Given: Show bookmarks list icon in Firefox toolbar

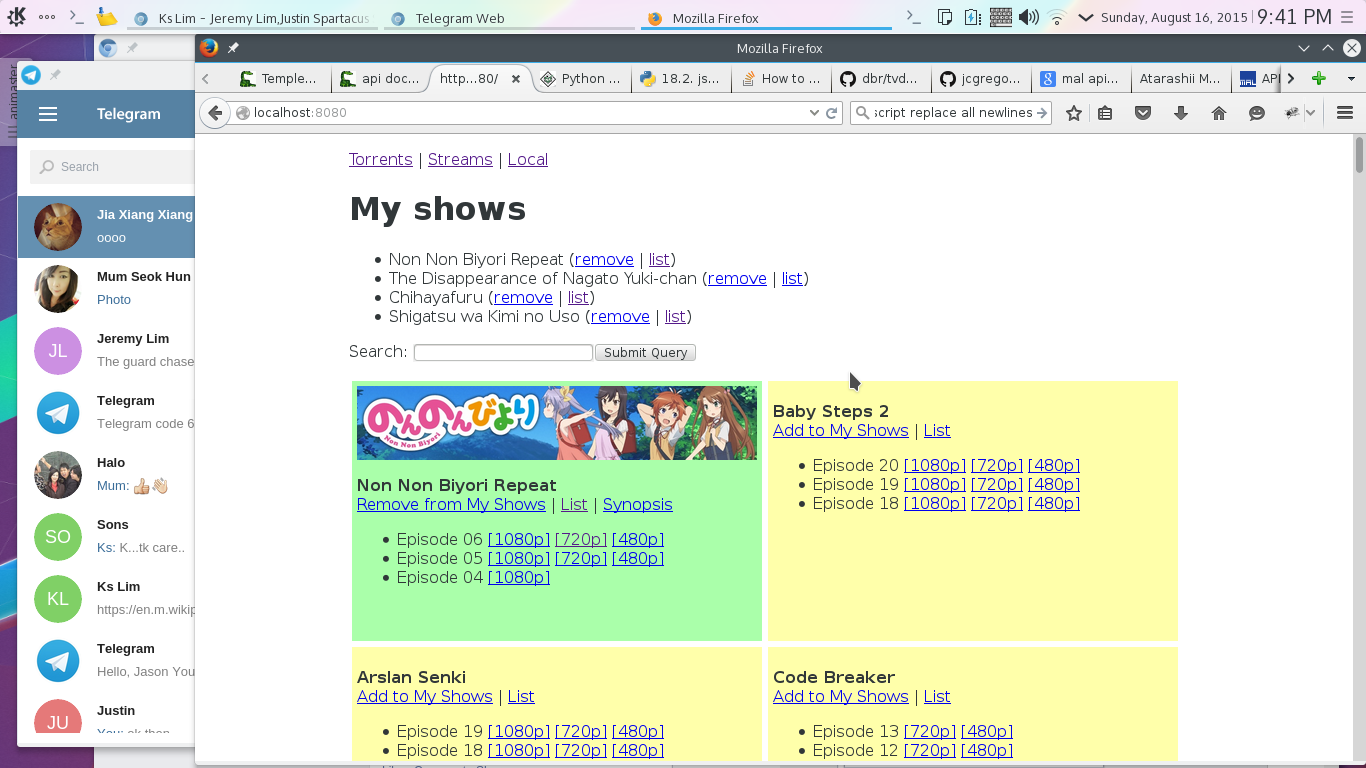Looking at the screenshot, I should tap(1105, 113).
